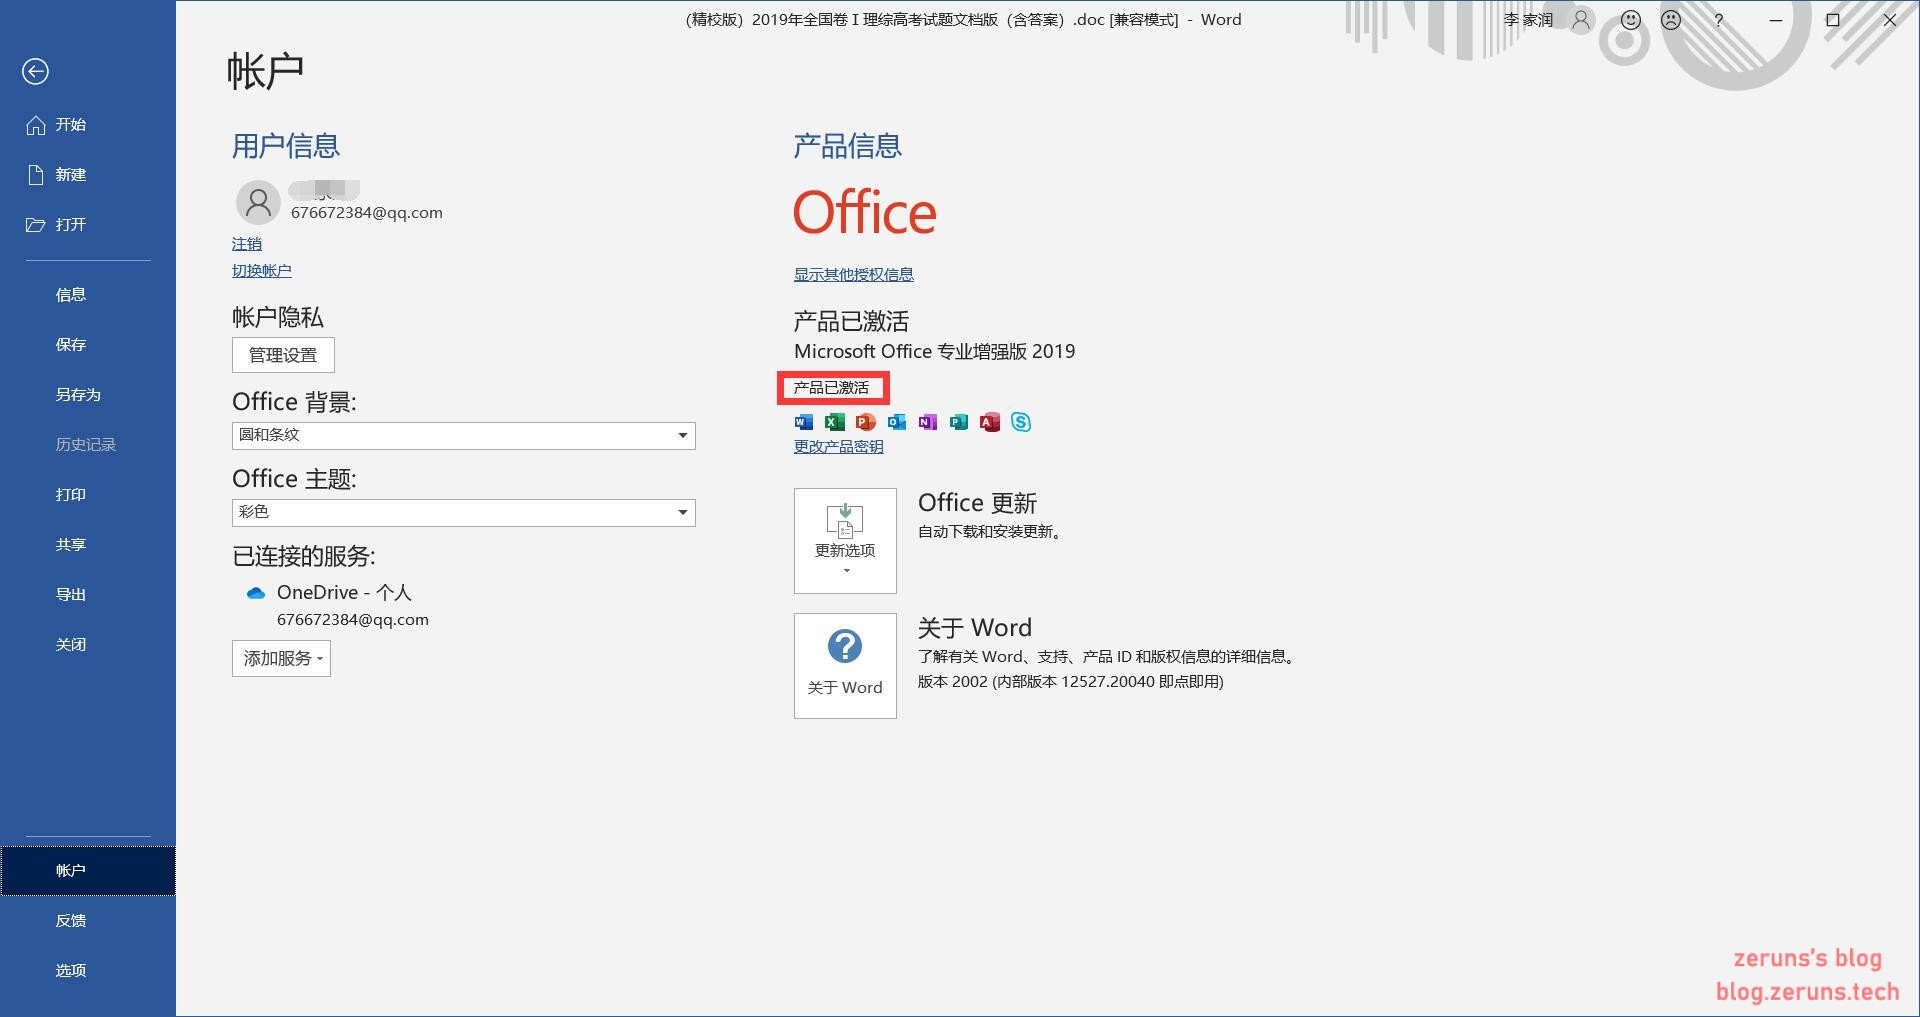This screenshot has height=1017, width=1920.
Task: Expand the 更新选项 button
Action: pos(845,541)
